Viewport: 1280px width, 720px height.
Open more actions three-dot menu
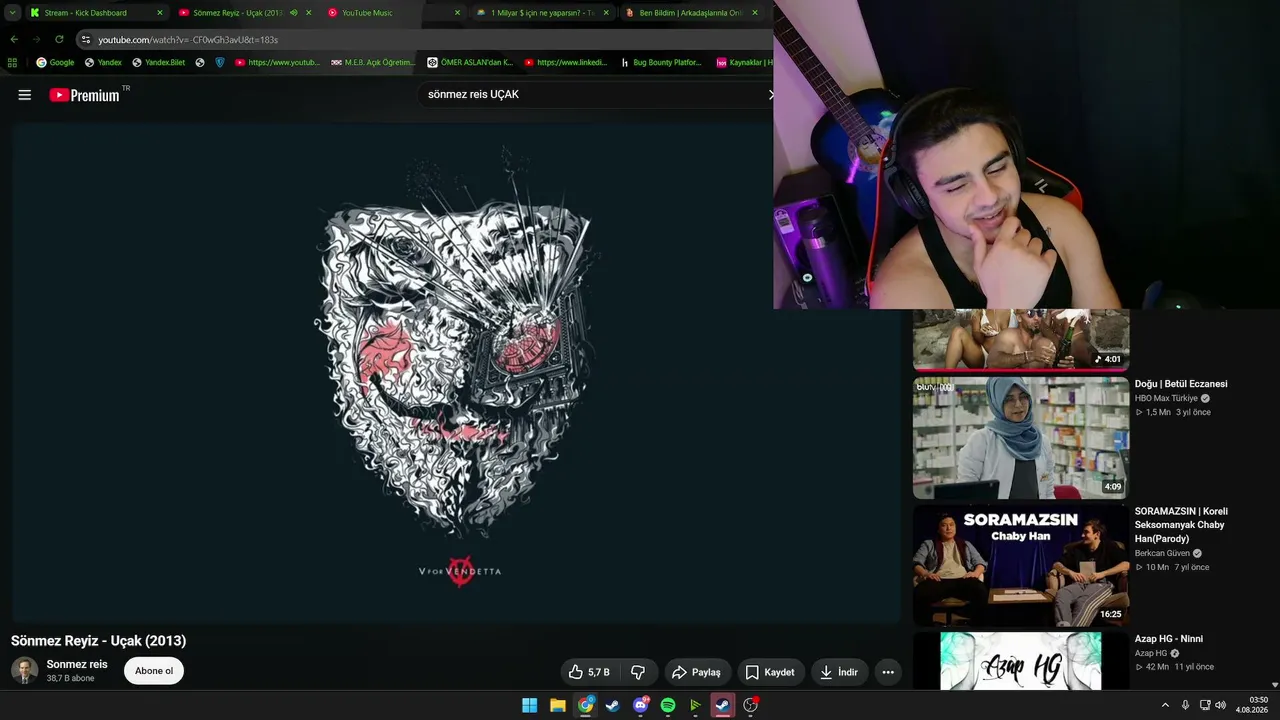point(888,672)
